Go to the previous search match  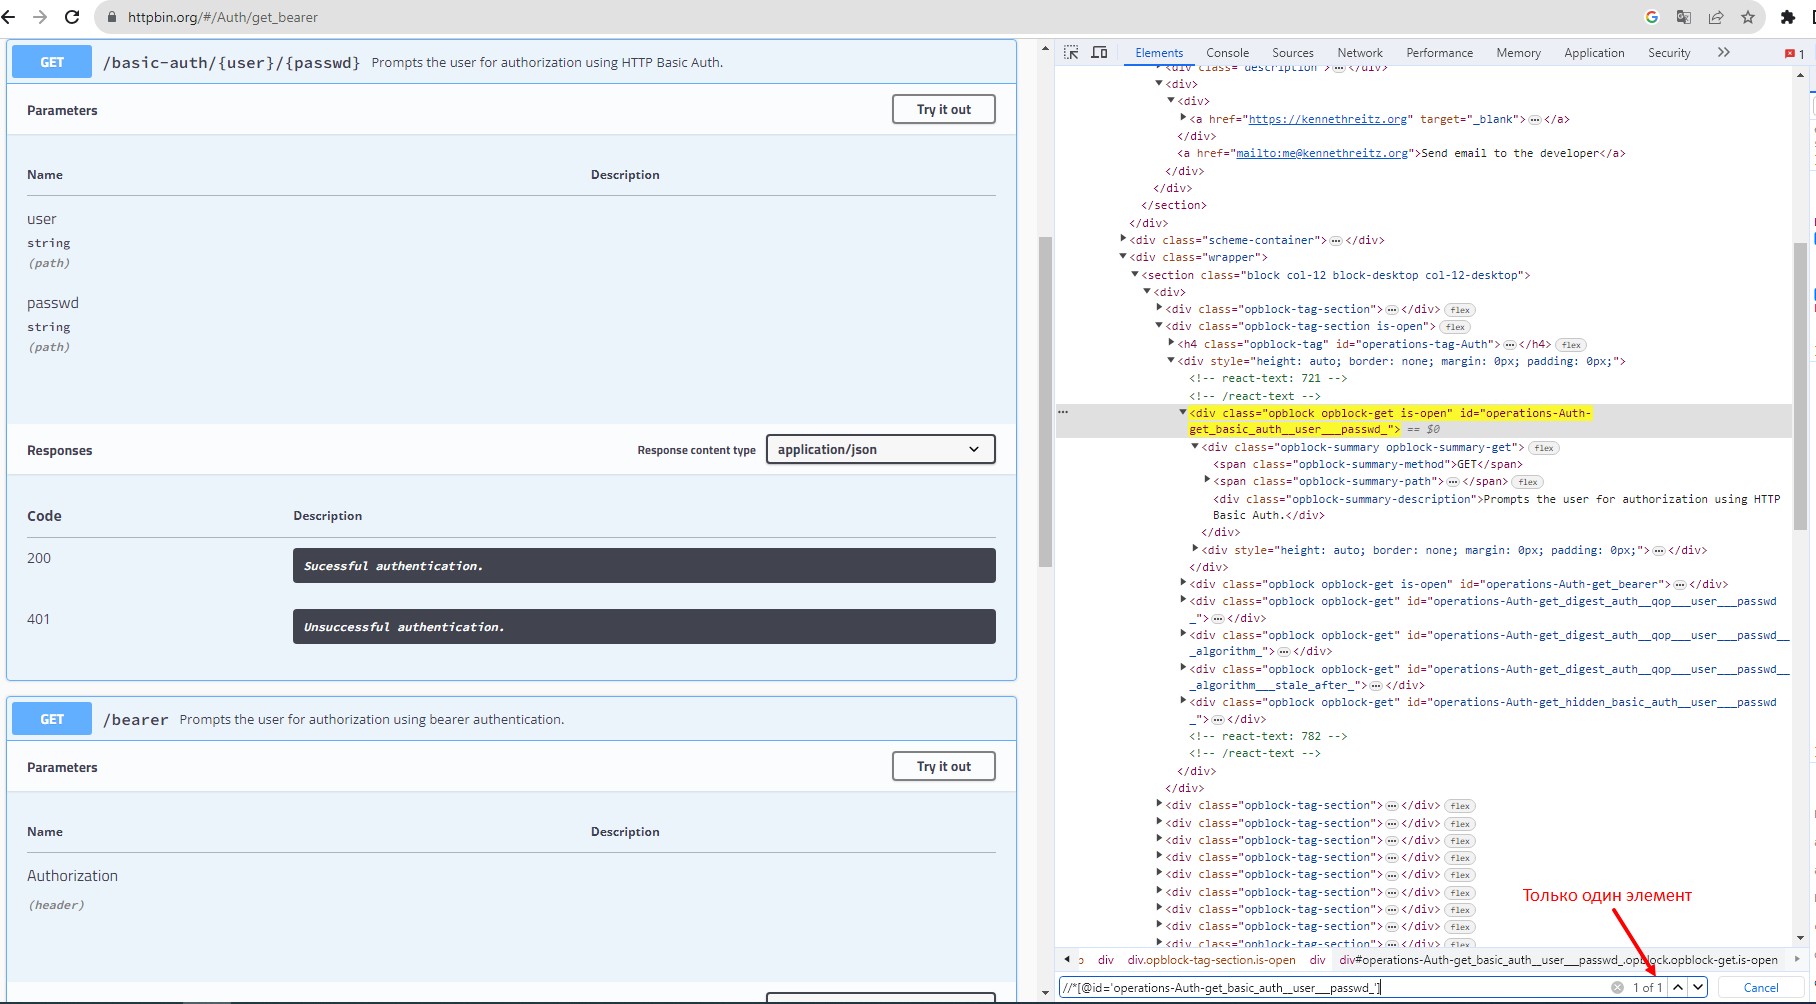(x=1678, y=987)
